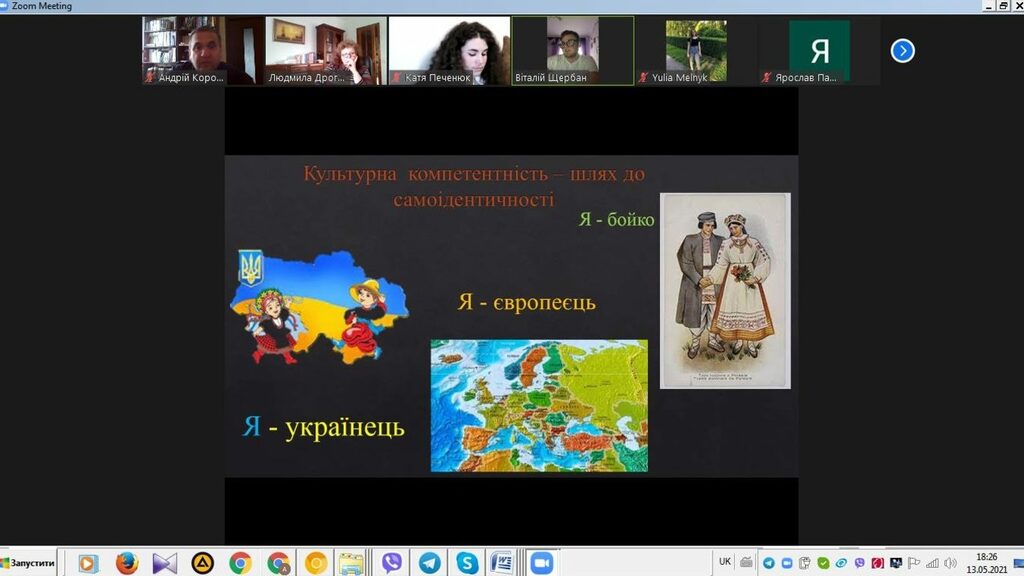Open the AIMP player taskbar icon
Image resolution: width=1024 pixels, height=576 pixels.
[x=202, y=563]
